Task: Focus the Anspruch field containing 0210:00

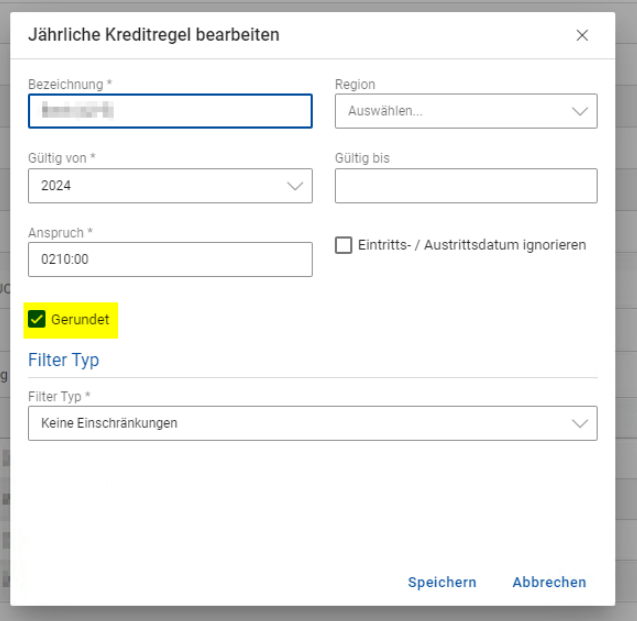Action: tap(170, 260)
